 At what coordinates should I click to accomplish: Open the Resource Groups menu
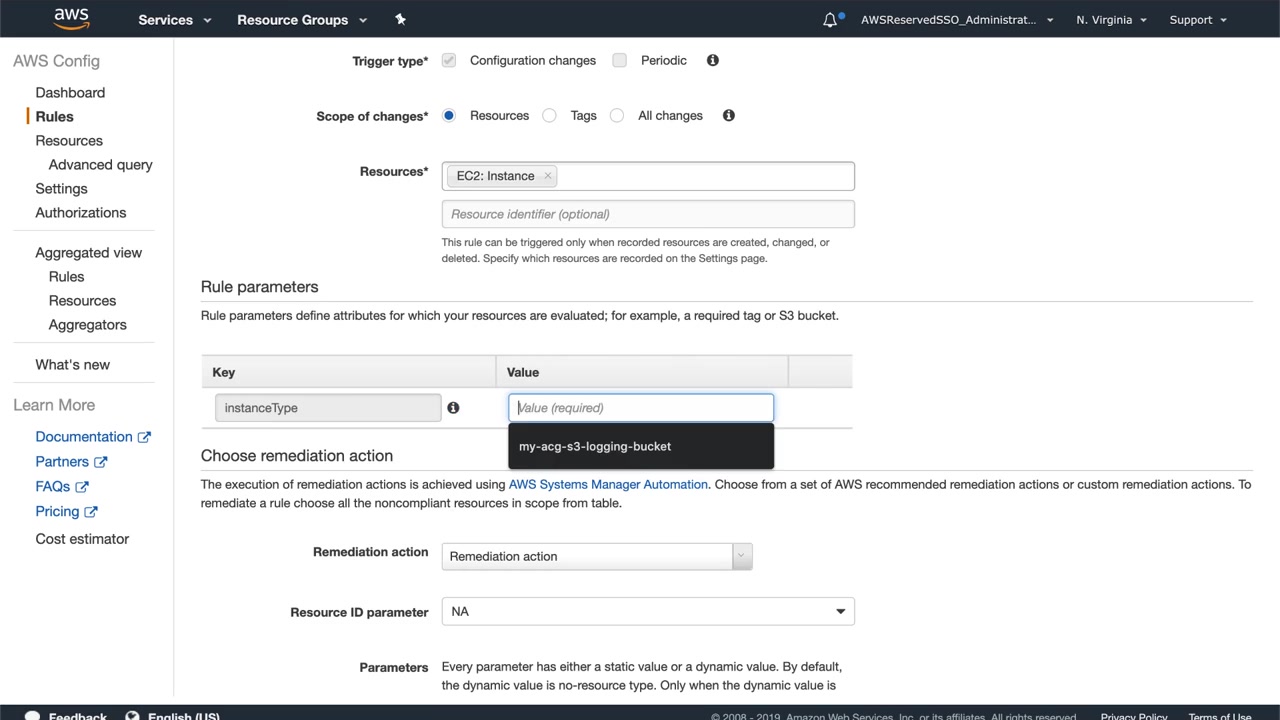pos(302,20)
